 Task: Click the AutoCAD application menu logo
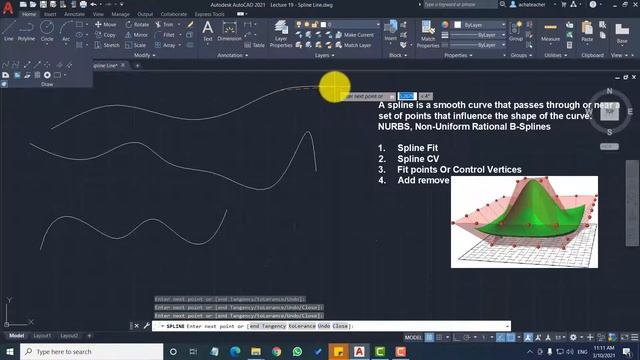pos(8,7)
